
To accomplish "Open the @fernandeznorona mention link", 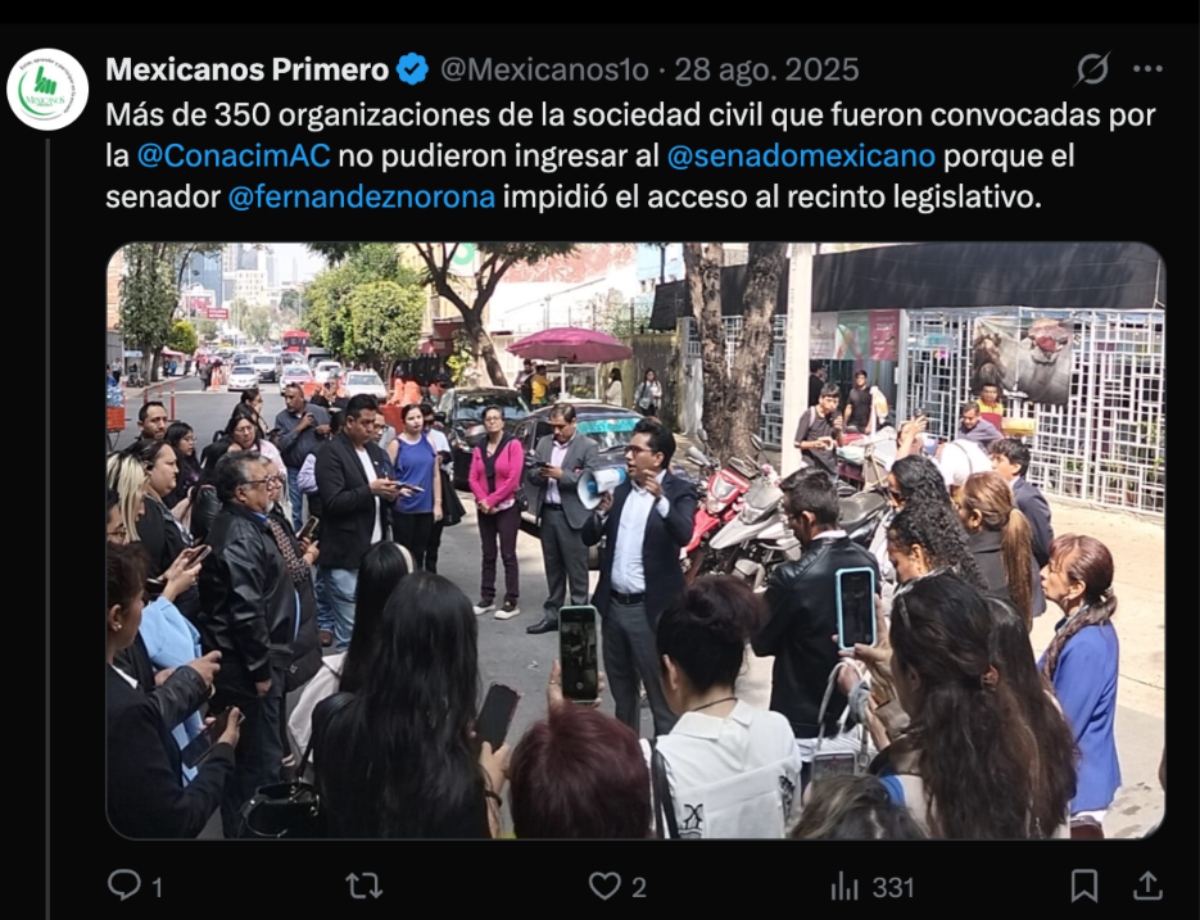I will (361, 197).
